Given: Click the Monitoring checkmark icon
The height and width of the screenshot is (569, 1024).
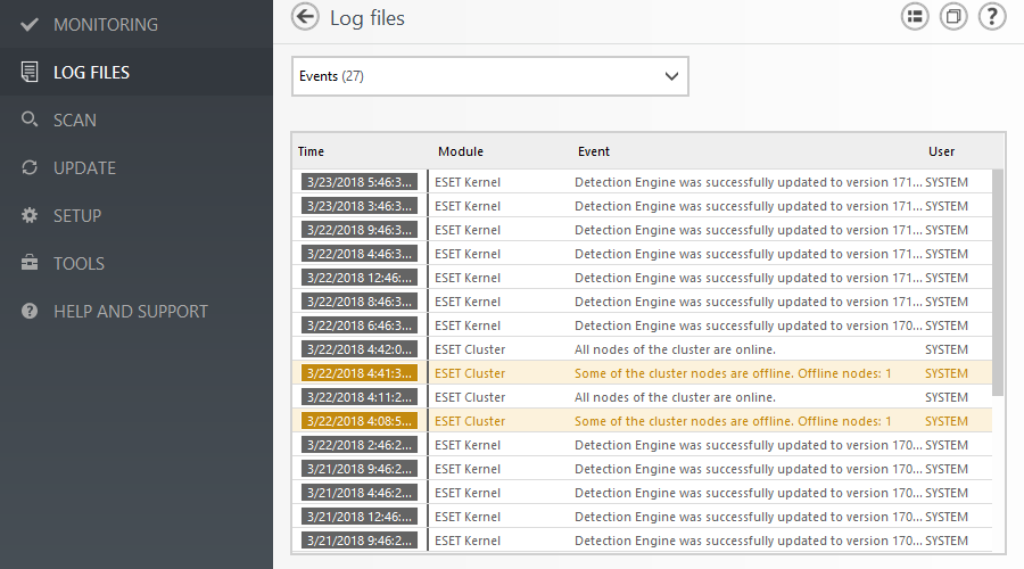Looking at the screenshot, I should (x=29, y=25).
